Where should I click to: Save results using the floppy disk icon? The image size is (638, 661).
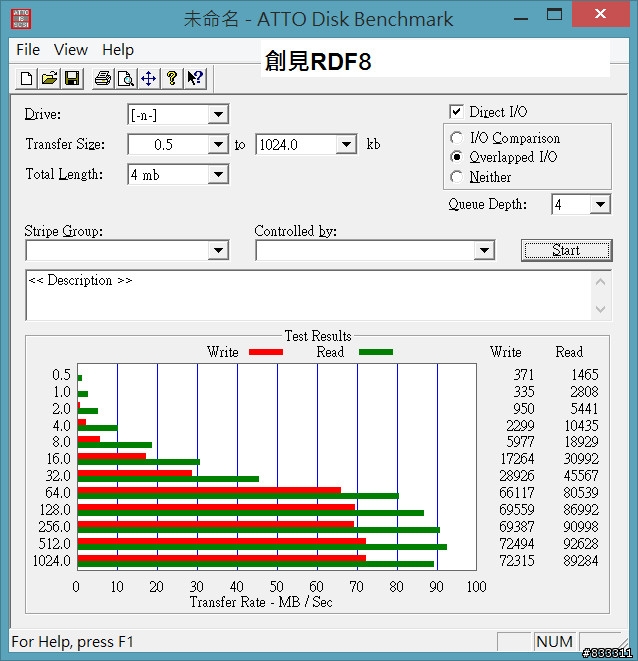[x=72, y=78]
